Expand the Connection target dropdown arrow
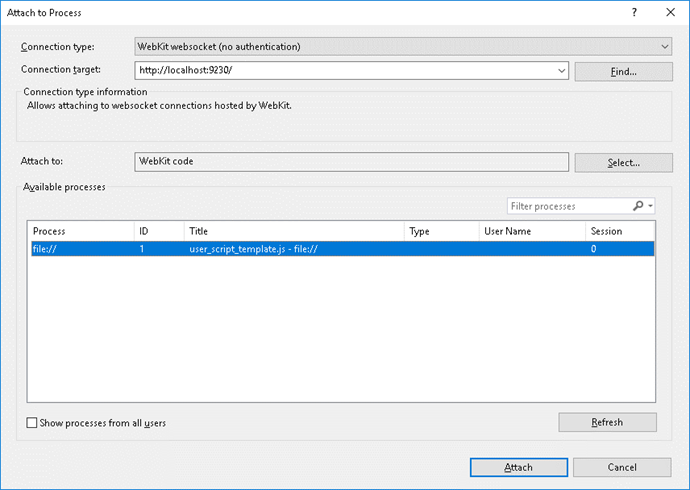The width and height of the screenshot is (690, 490). pos(563,71)
